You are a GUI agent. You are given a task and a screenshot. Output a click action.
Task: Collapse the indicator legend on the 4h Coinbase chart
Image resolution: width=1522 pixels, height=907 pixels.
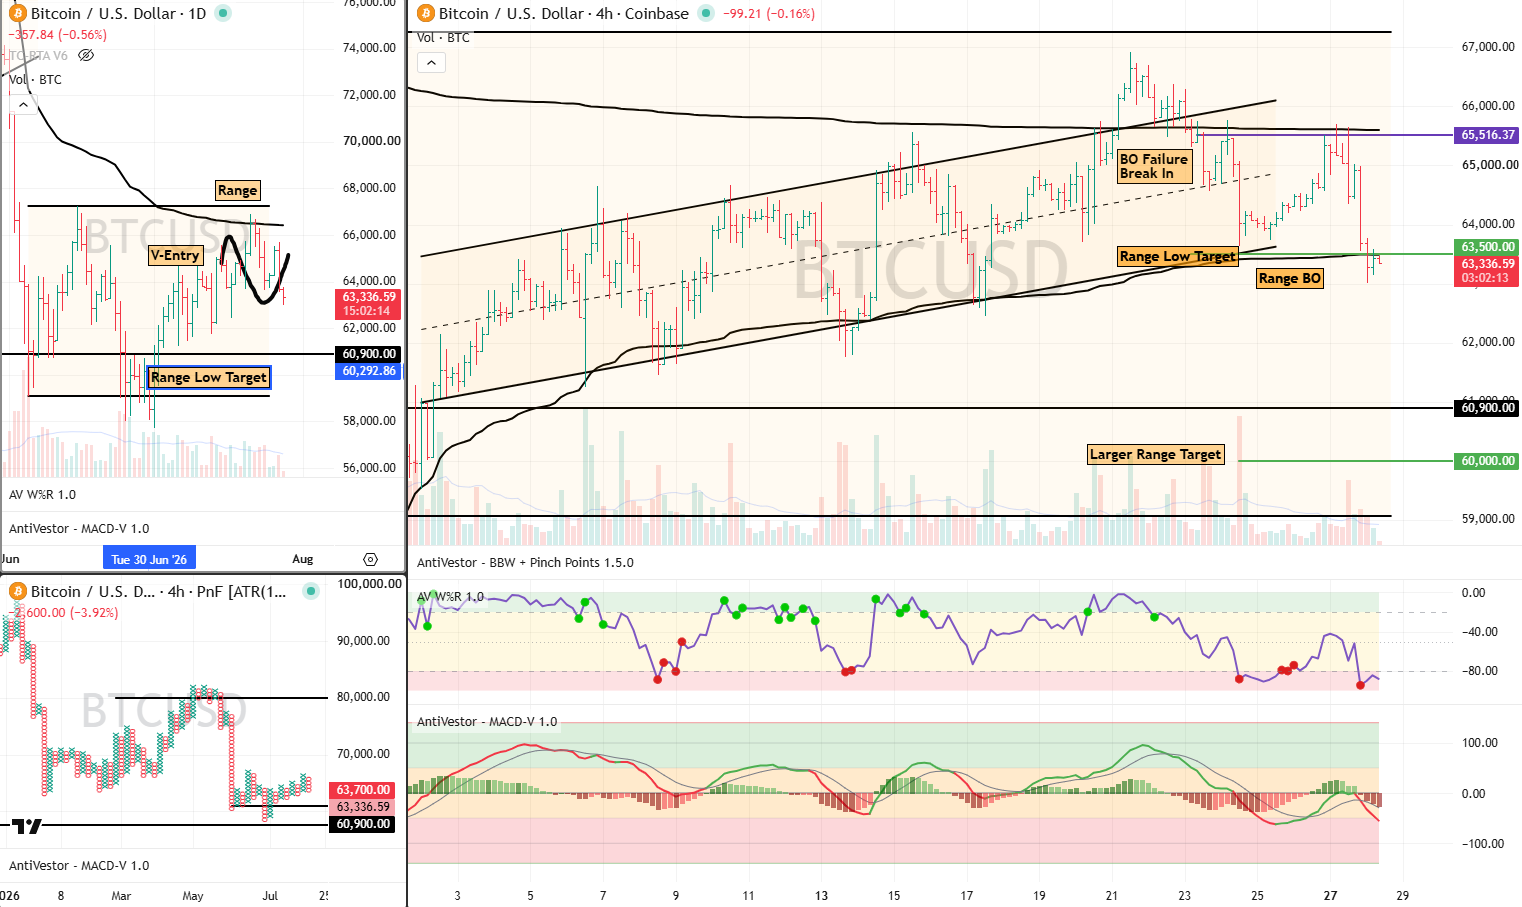(x=431, y=62)
